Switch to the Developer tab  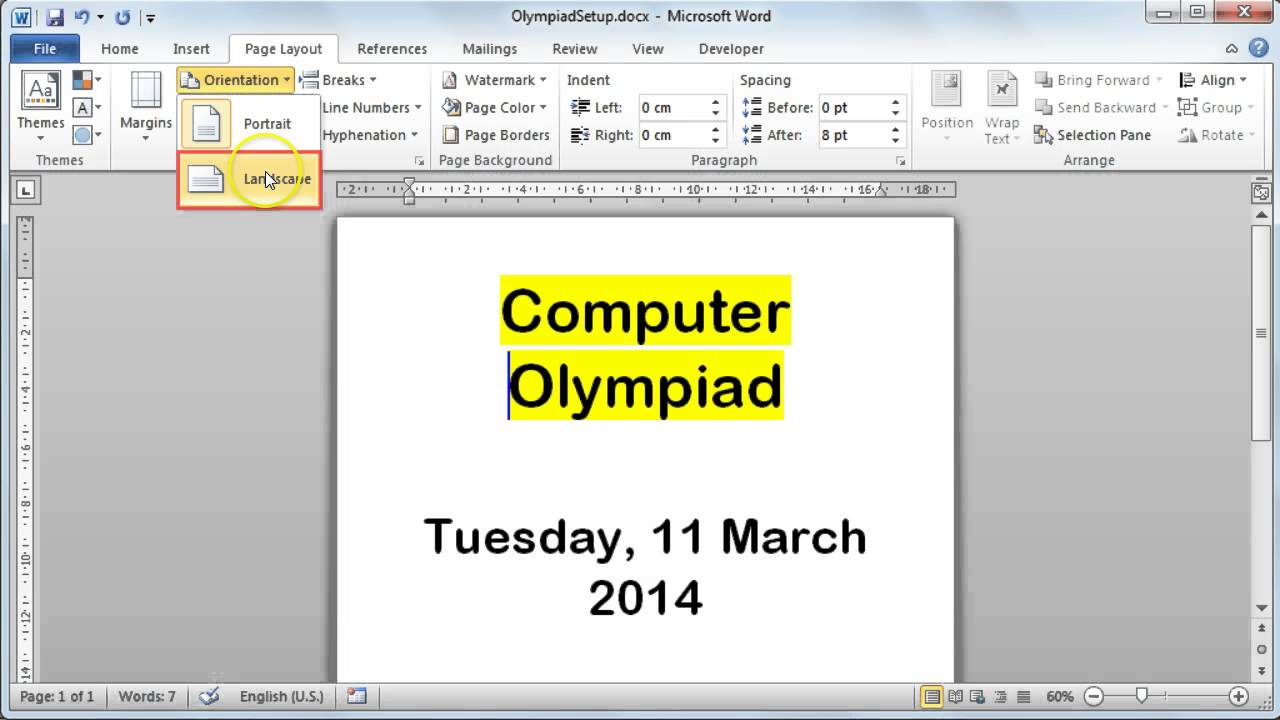731,48
